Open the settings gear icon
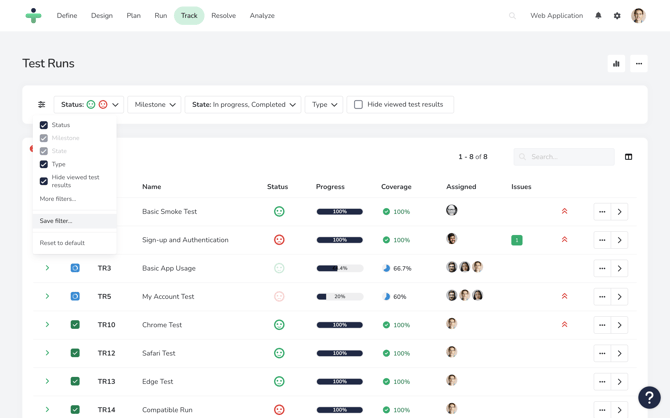Image resolution: width=670 pixels, height=418 pixels. tap(617, 16)
